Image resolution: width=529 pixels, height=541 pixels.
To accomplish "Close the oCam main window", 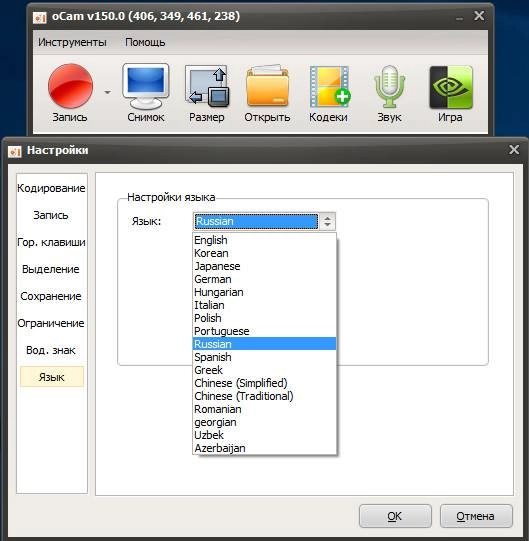I will [x=479, y=16].
